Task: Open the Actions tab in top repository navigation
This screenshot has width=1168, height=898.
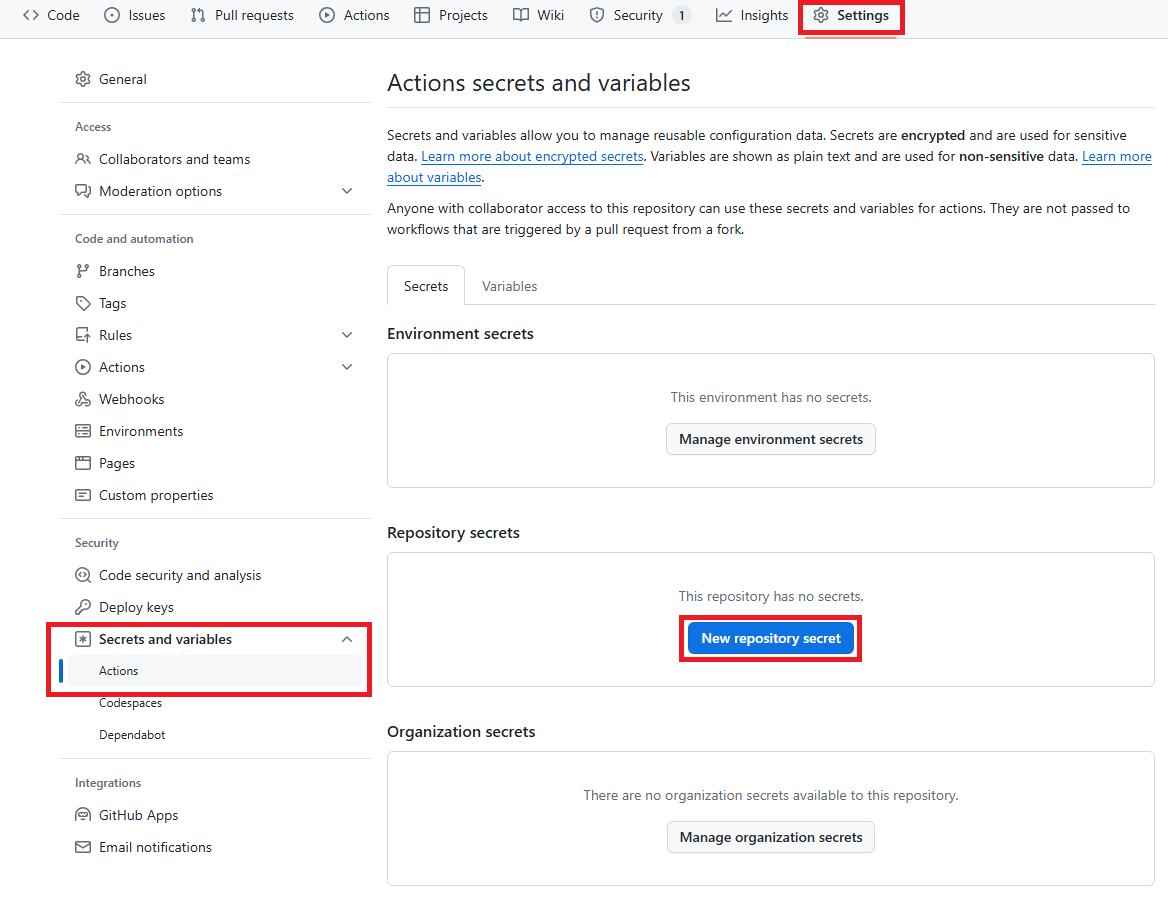Action: (x=354, y=15)
